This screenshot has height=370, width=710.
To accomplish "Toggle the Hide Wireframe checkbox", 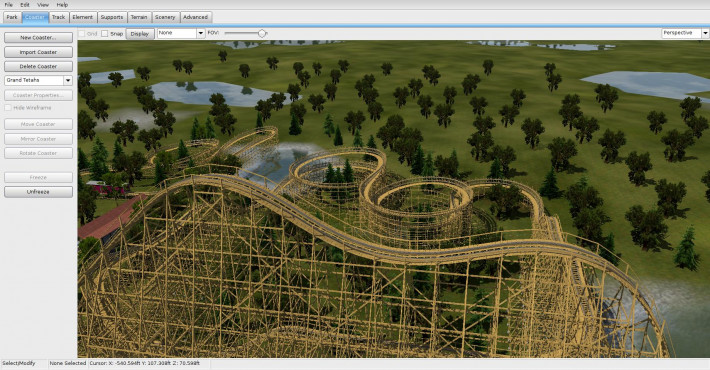I will click(x=8, y=108).
